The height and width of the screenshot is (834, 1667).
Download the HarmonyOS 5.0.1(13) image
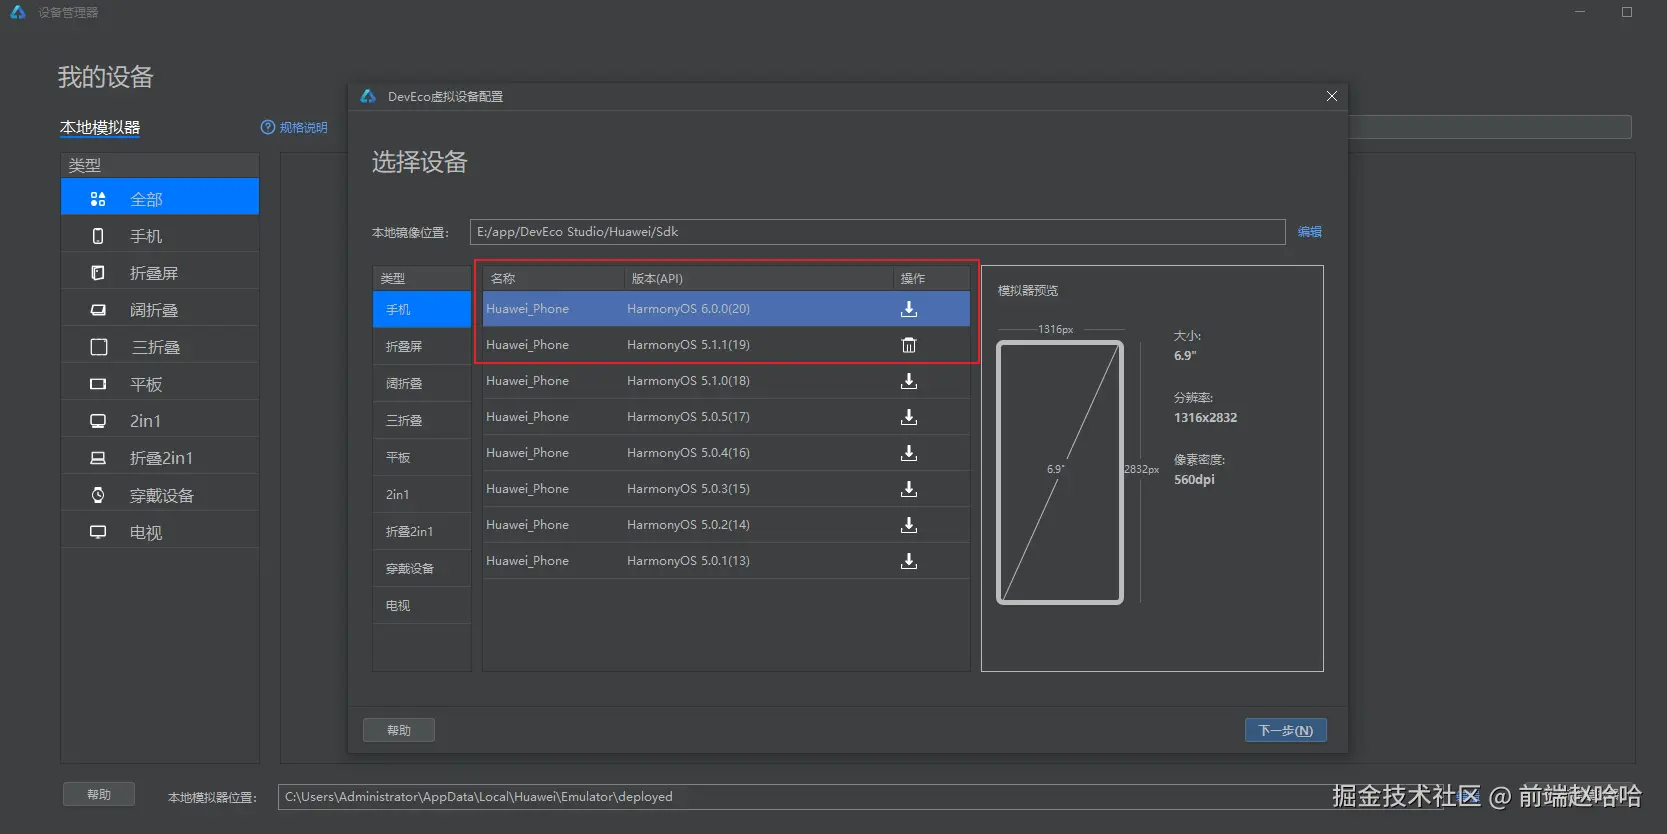909,561
